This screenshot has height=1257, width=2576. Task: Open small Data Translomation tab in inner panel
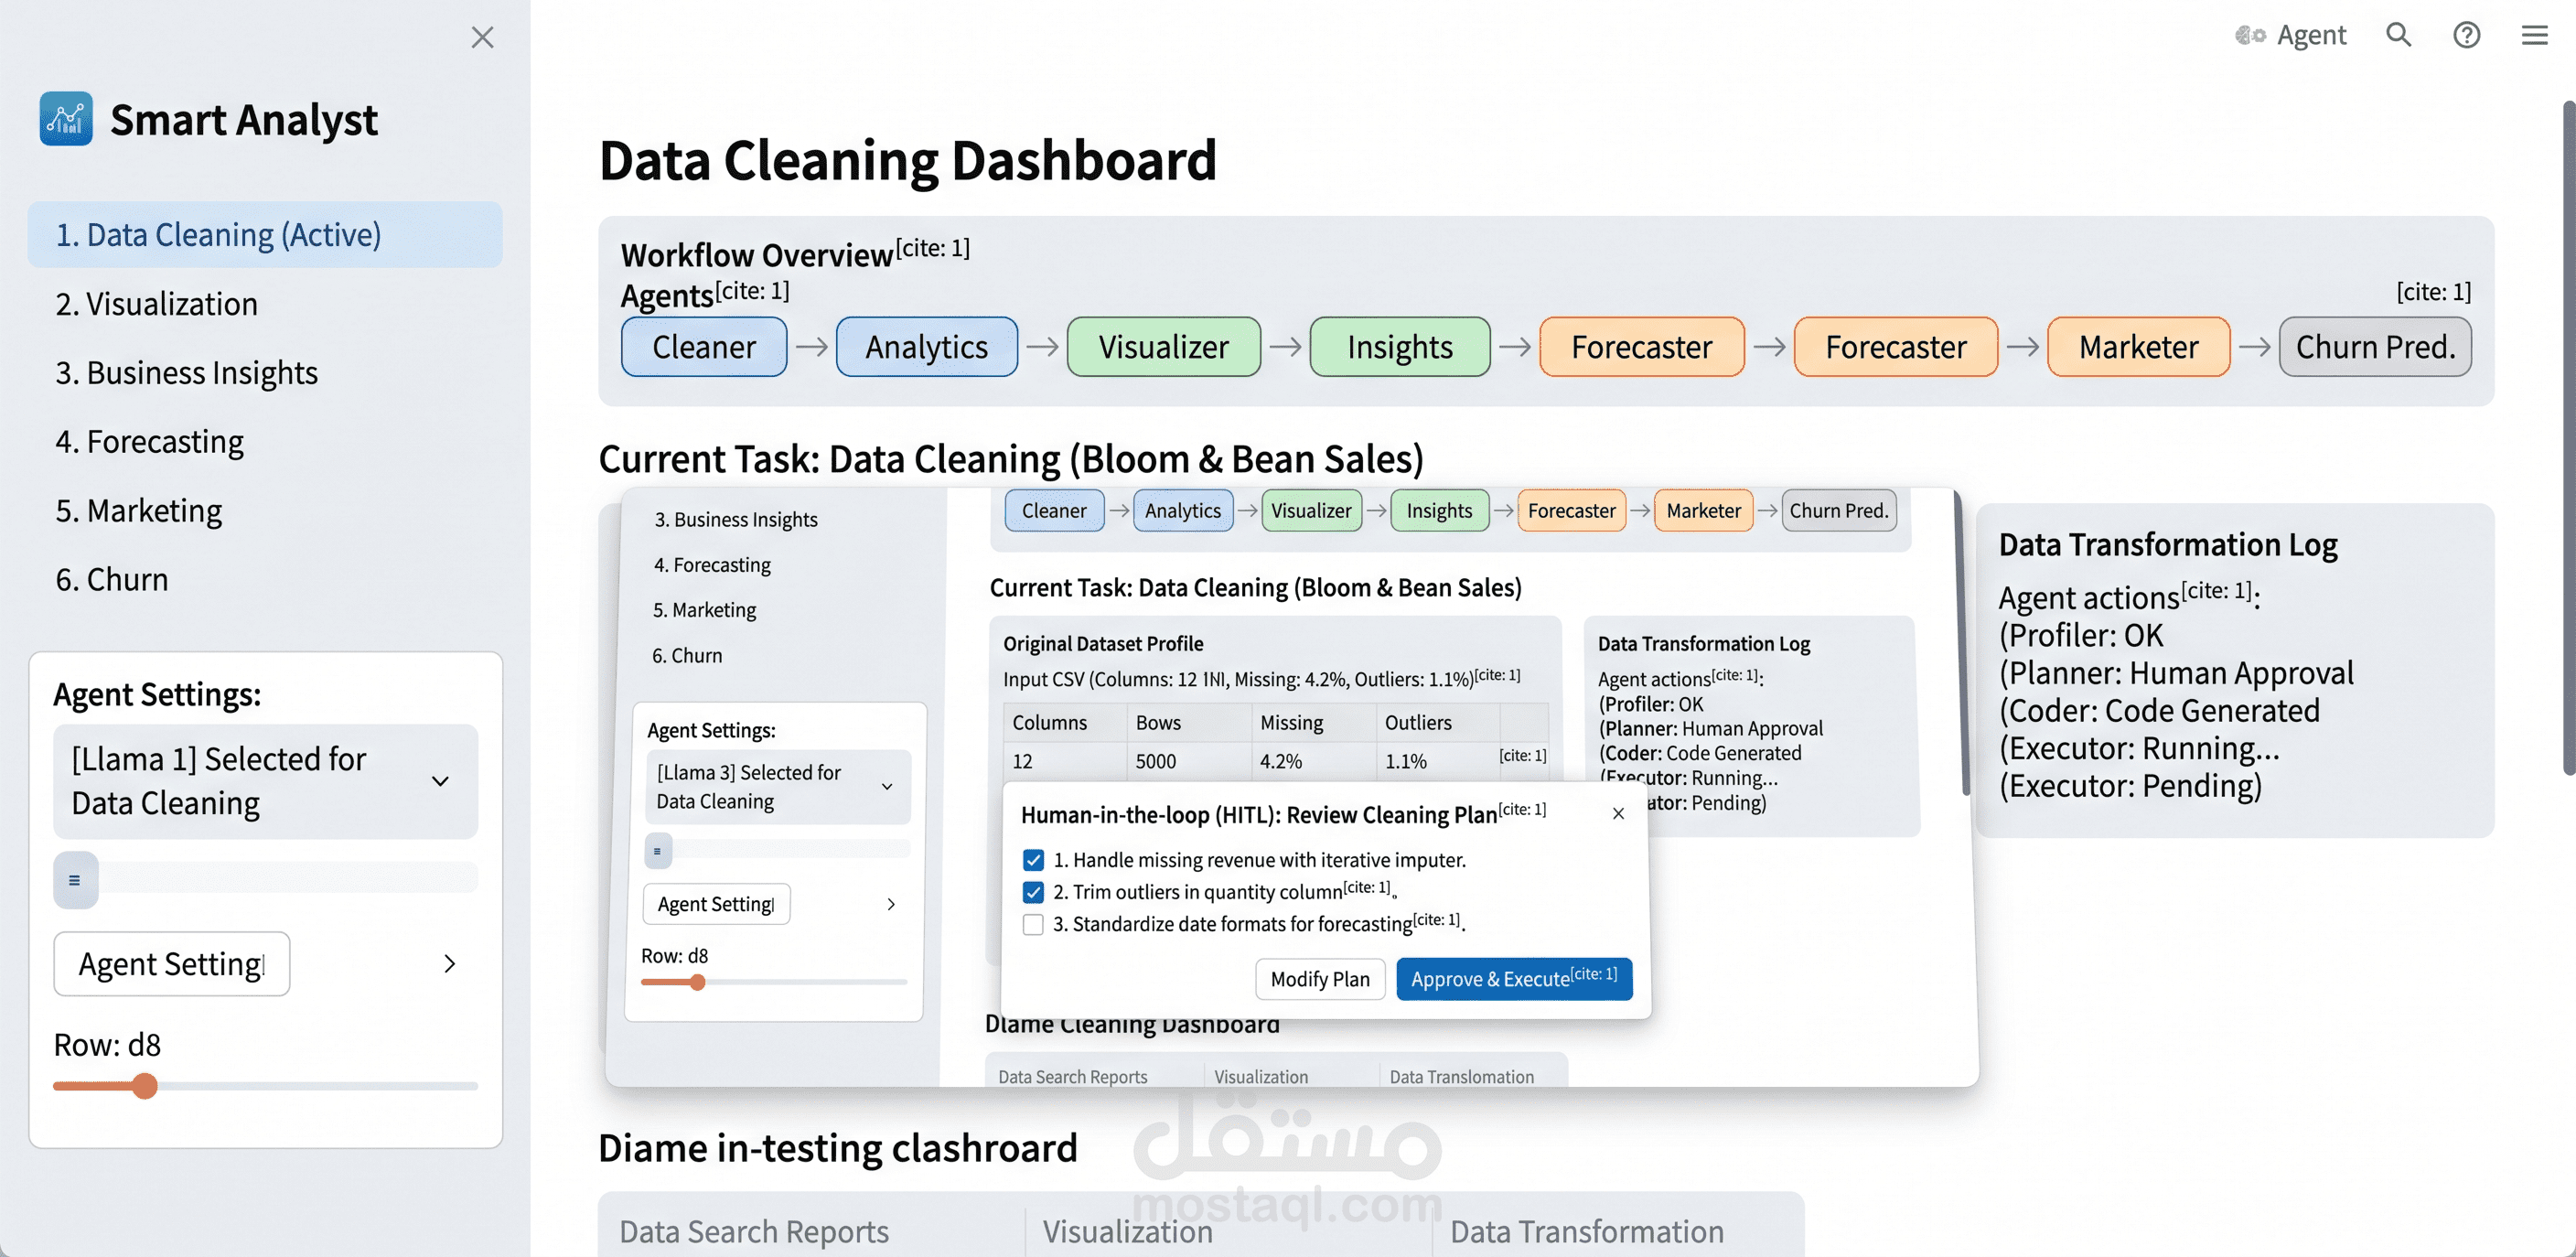pos(1461,1076)
